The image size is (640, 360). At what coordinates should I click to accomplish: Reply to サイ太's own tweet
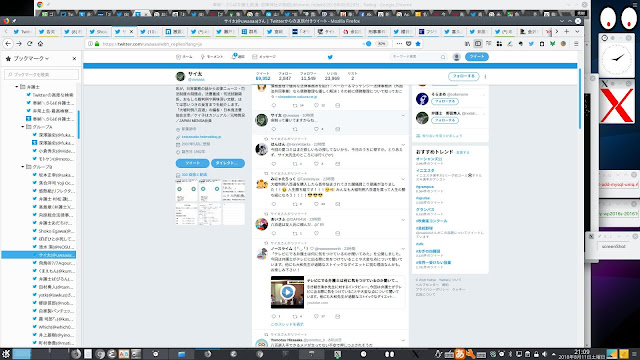click(273, 129)
